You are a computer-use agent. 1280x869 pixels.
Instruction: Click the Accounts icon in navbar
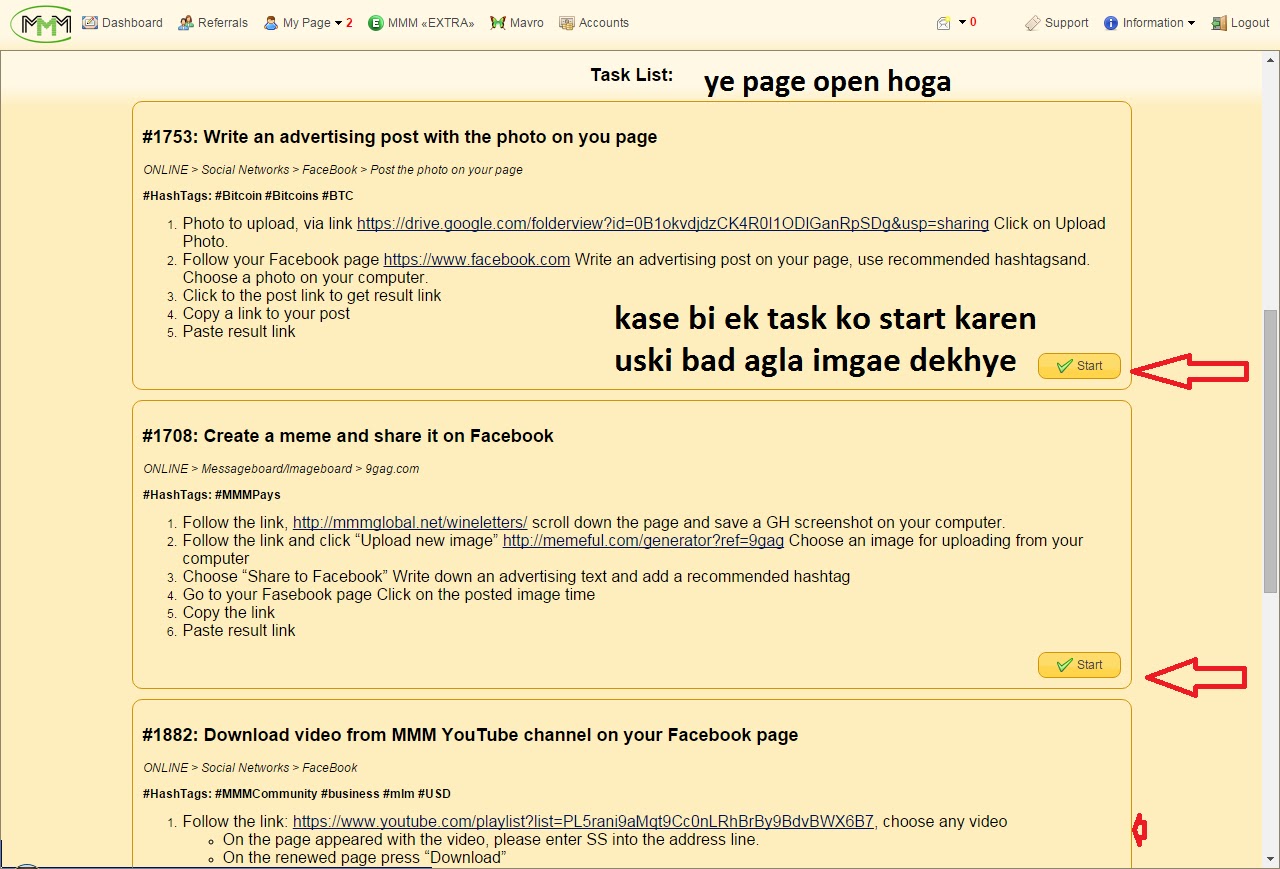tap(567, 22)
